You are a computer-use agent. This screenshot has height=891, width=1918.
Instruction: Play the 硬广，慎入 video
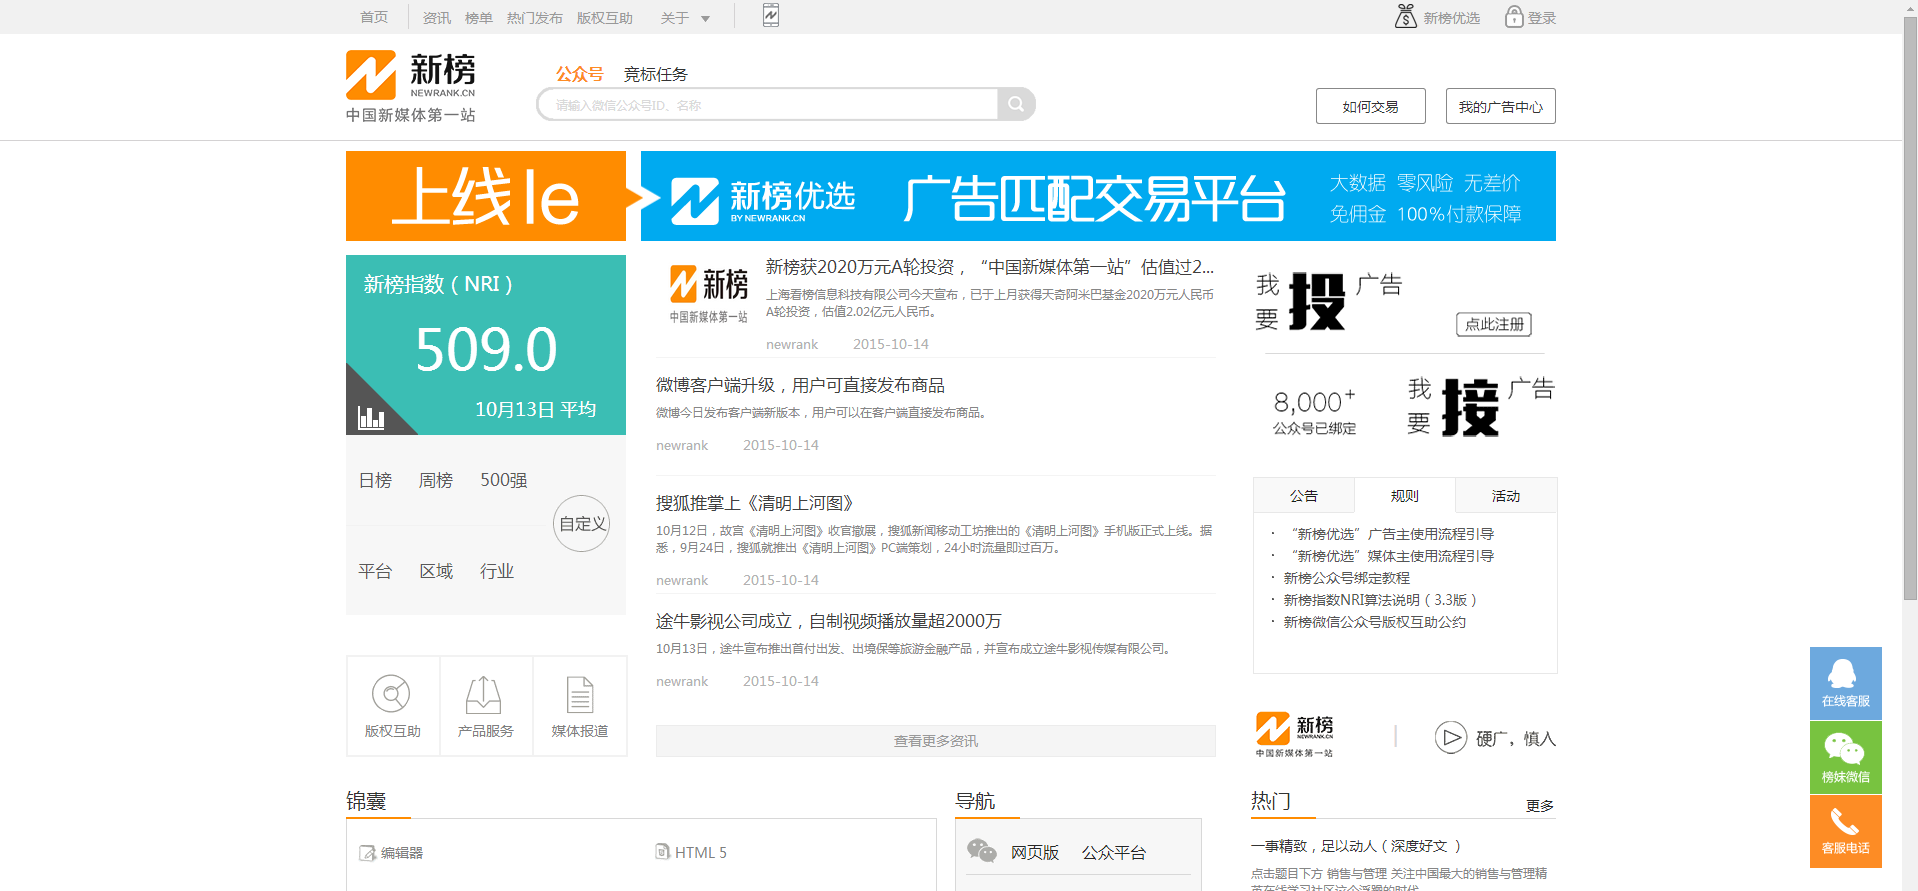click(x=1450, y=737)
